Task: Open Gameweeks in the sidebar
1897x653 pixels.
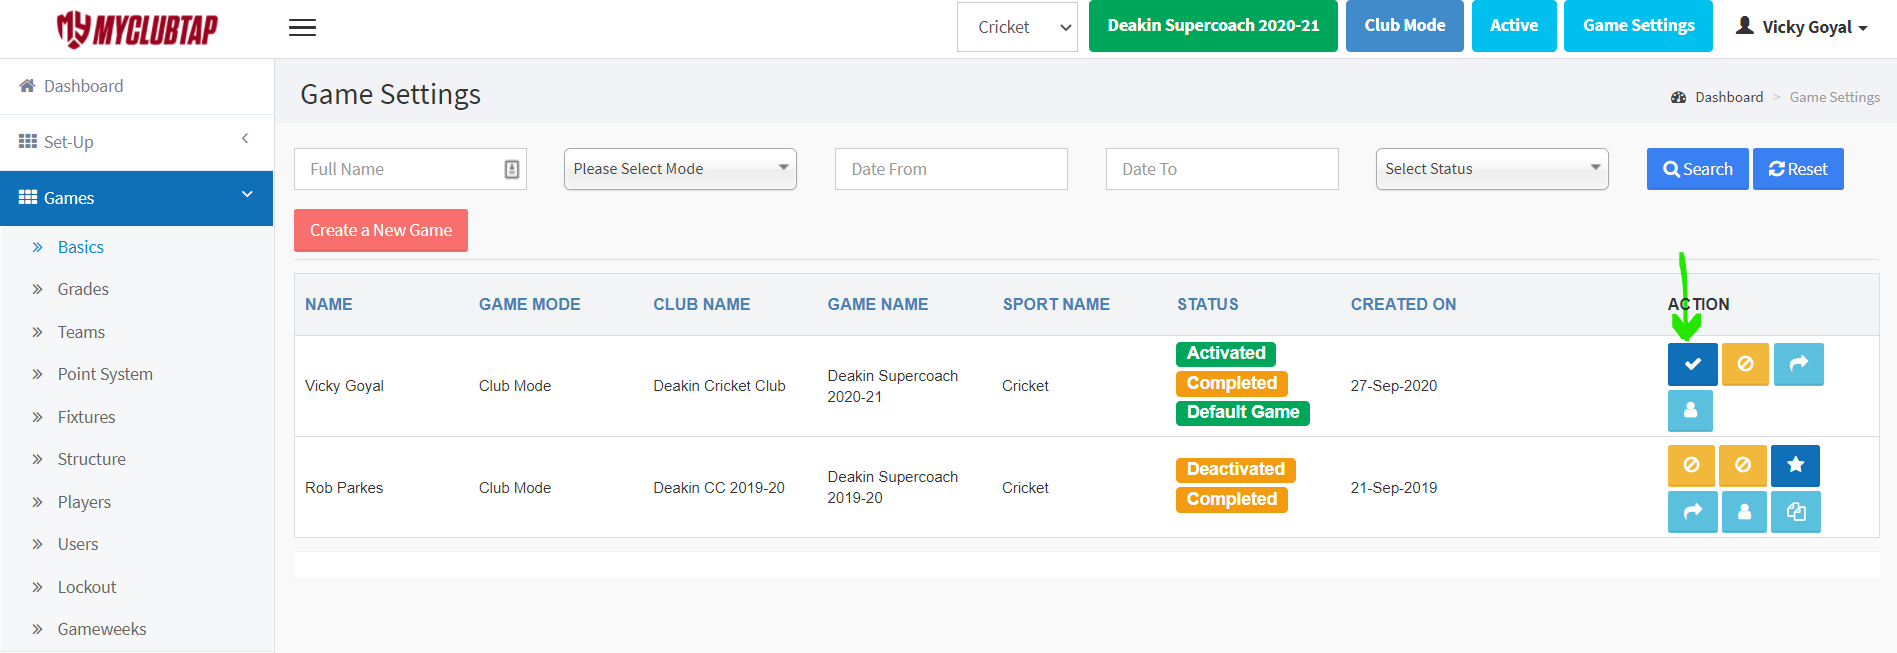Action: coord(102,629)
